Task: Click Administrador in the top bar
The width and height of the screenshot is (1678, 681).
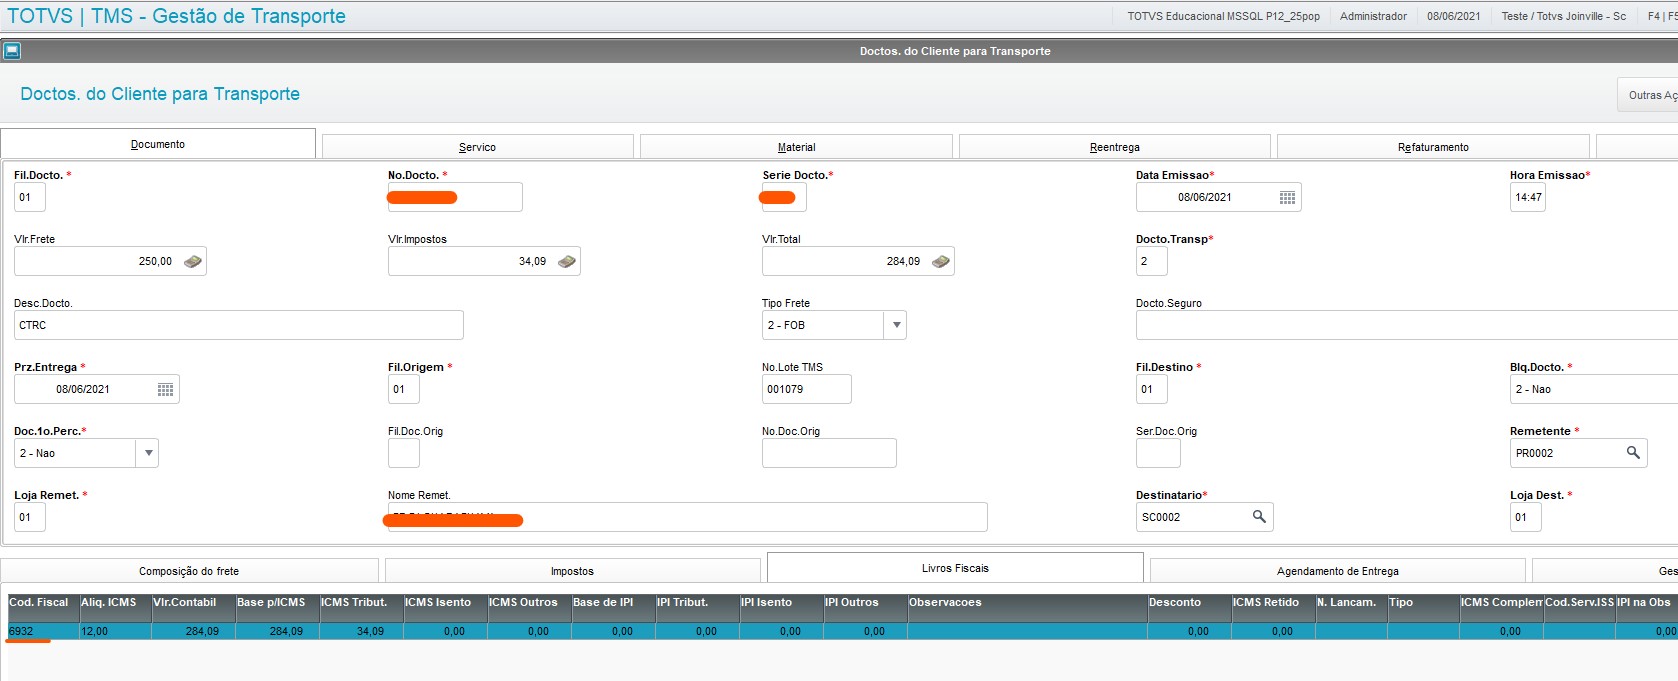Action: (x=1373, y=16)
